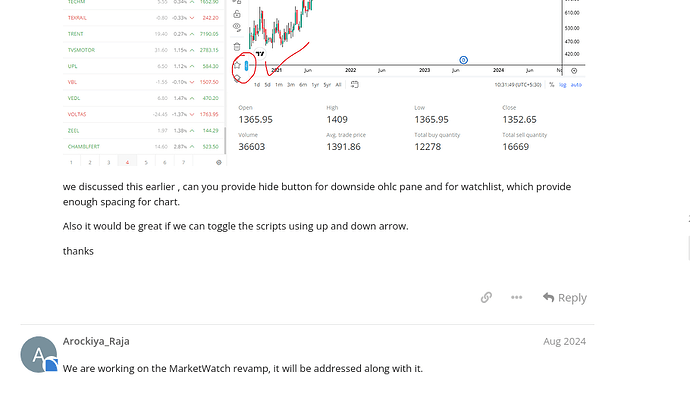Open the Aug 2024 post date link
690x400 pixels.
[x=564, y=341]
